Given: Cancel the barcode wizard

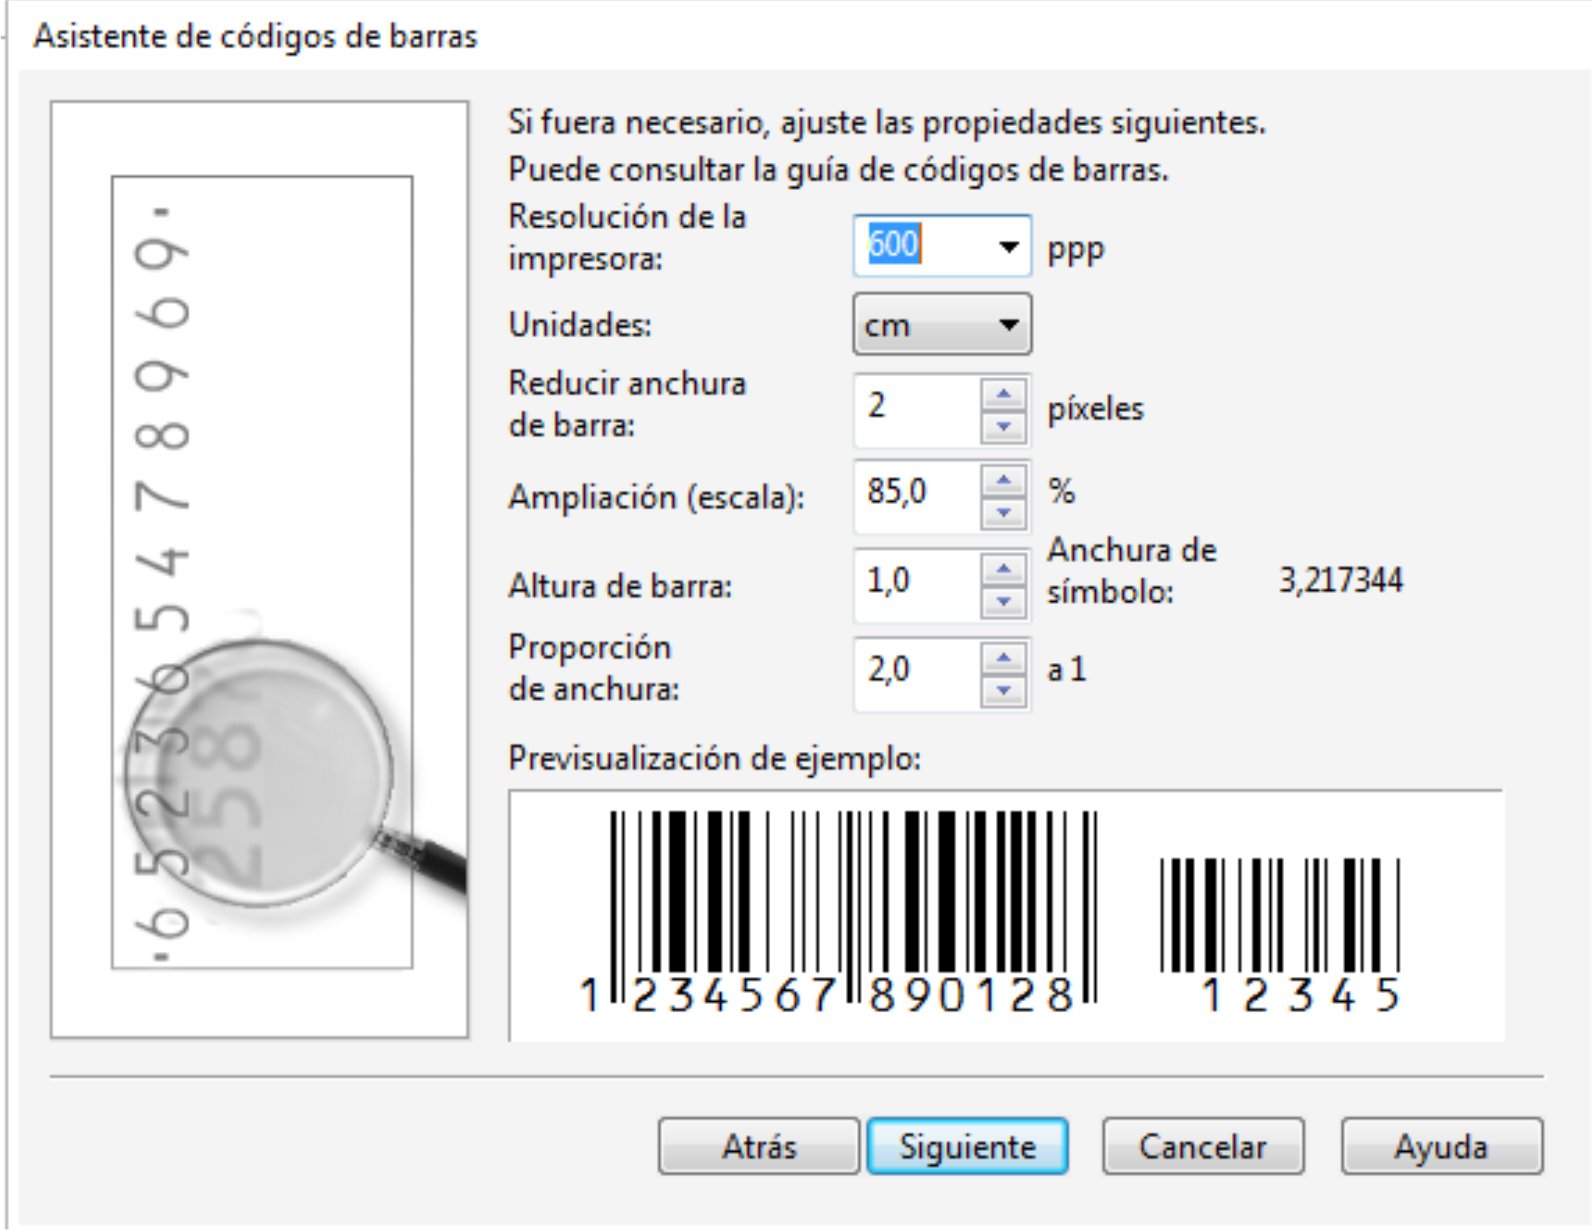Looking at the screenshot, I should [1203, 1146].
